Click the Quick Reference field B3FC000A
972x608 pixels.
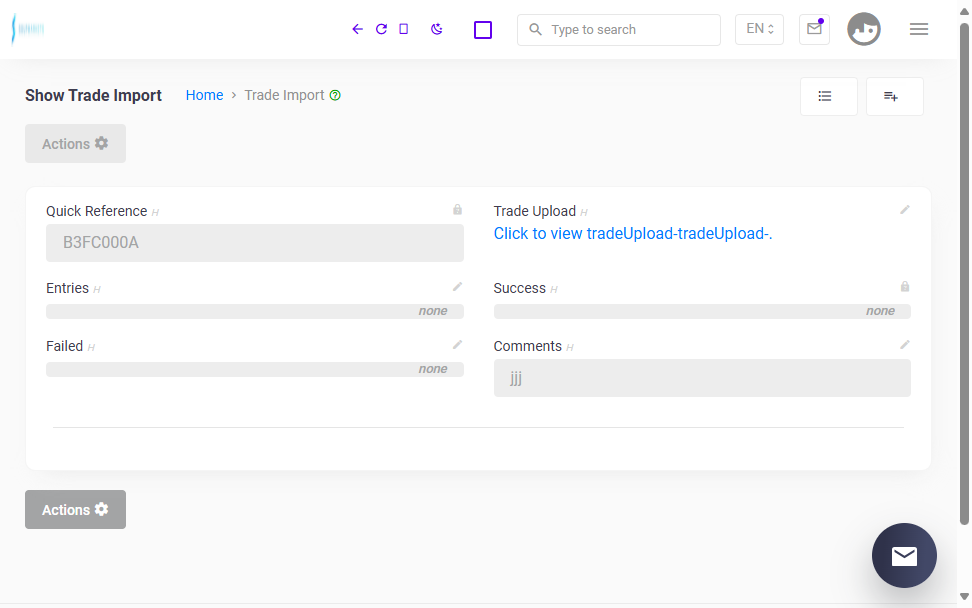tap(255, 243)
